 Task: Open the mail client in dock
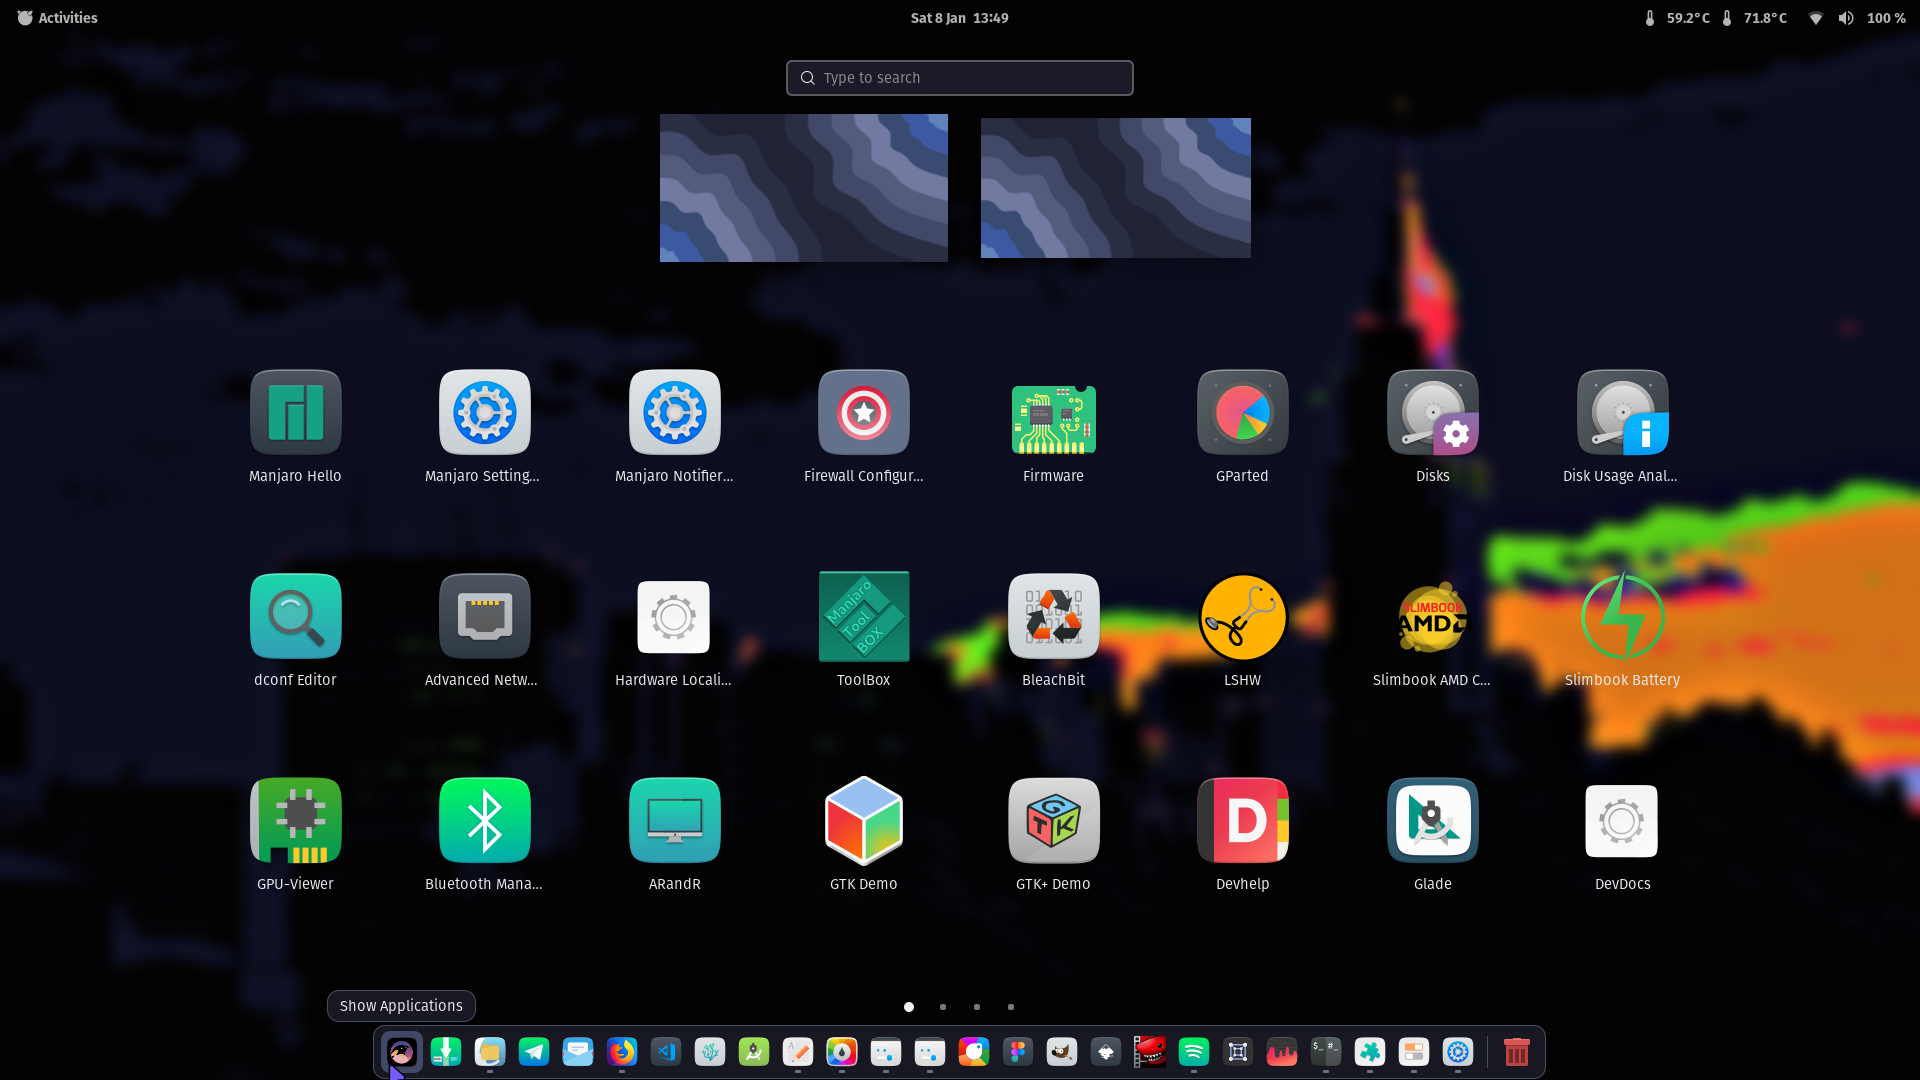578,1052
